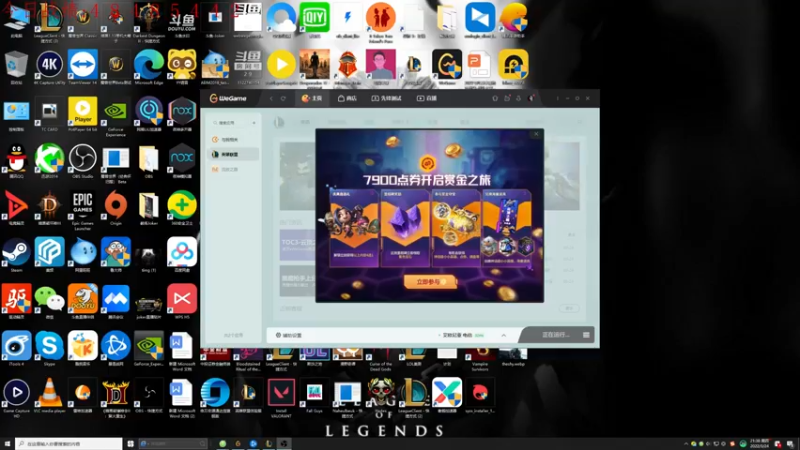Click the 立即参与 button in the popup
This screenshot has width=800, height=450.
pos(430,282)
